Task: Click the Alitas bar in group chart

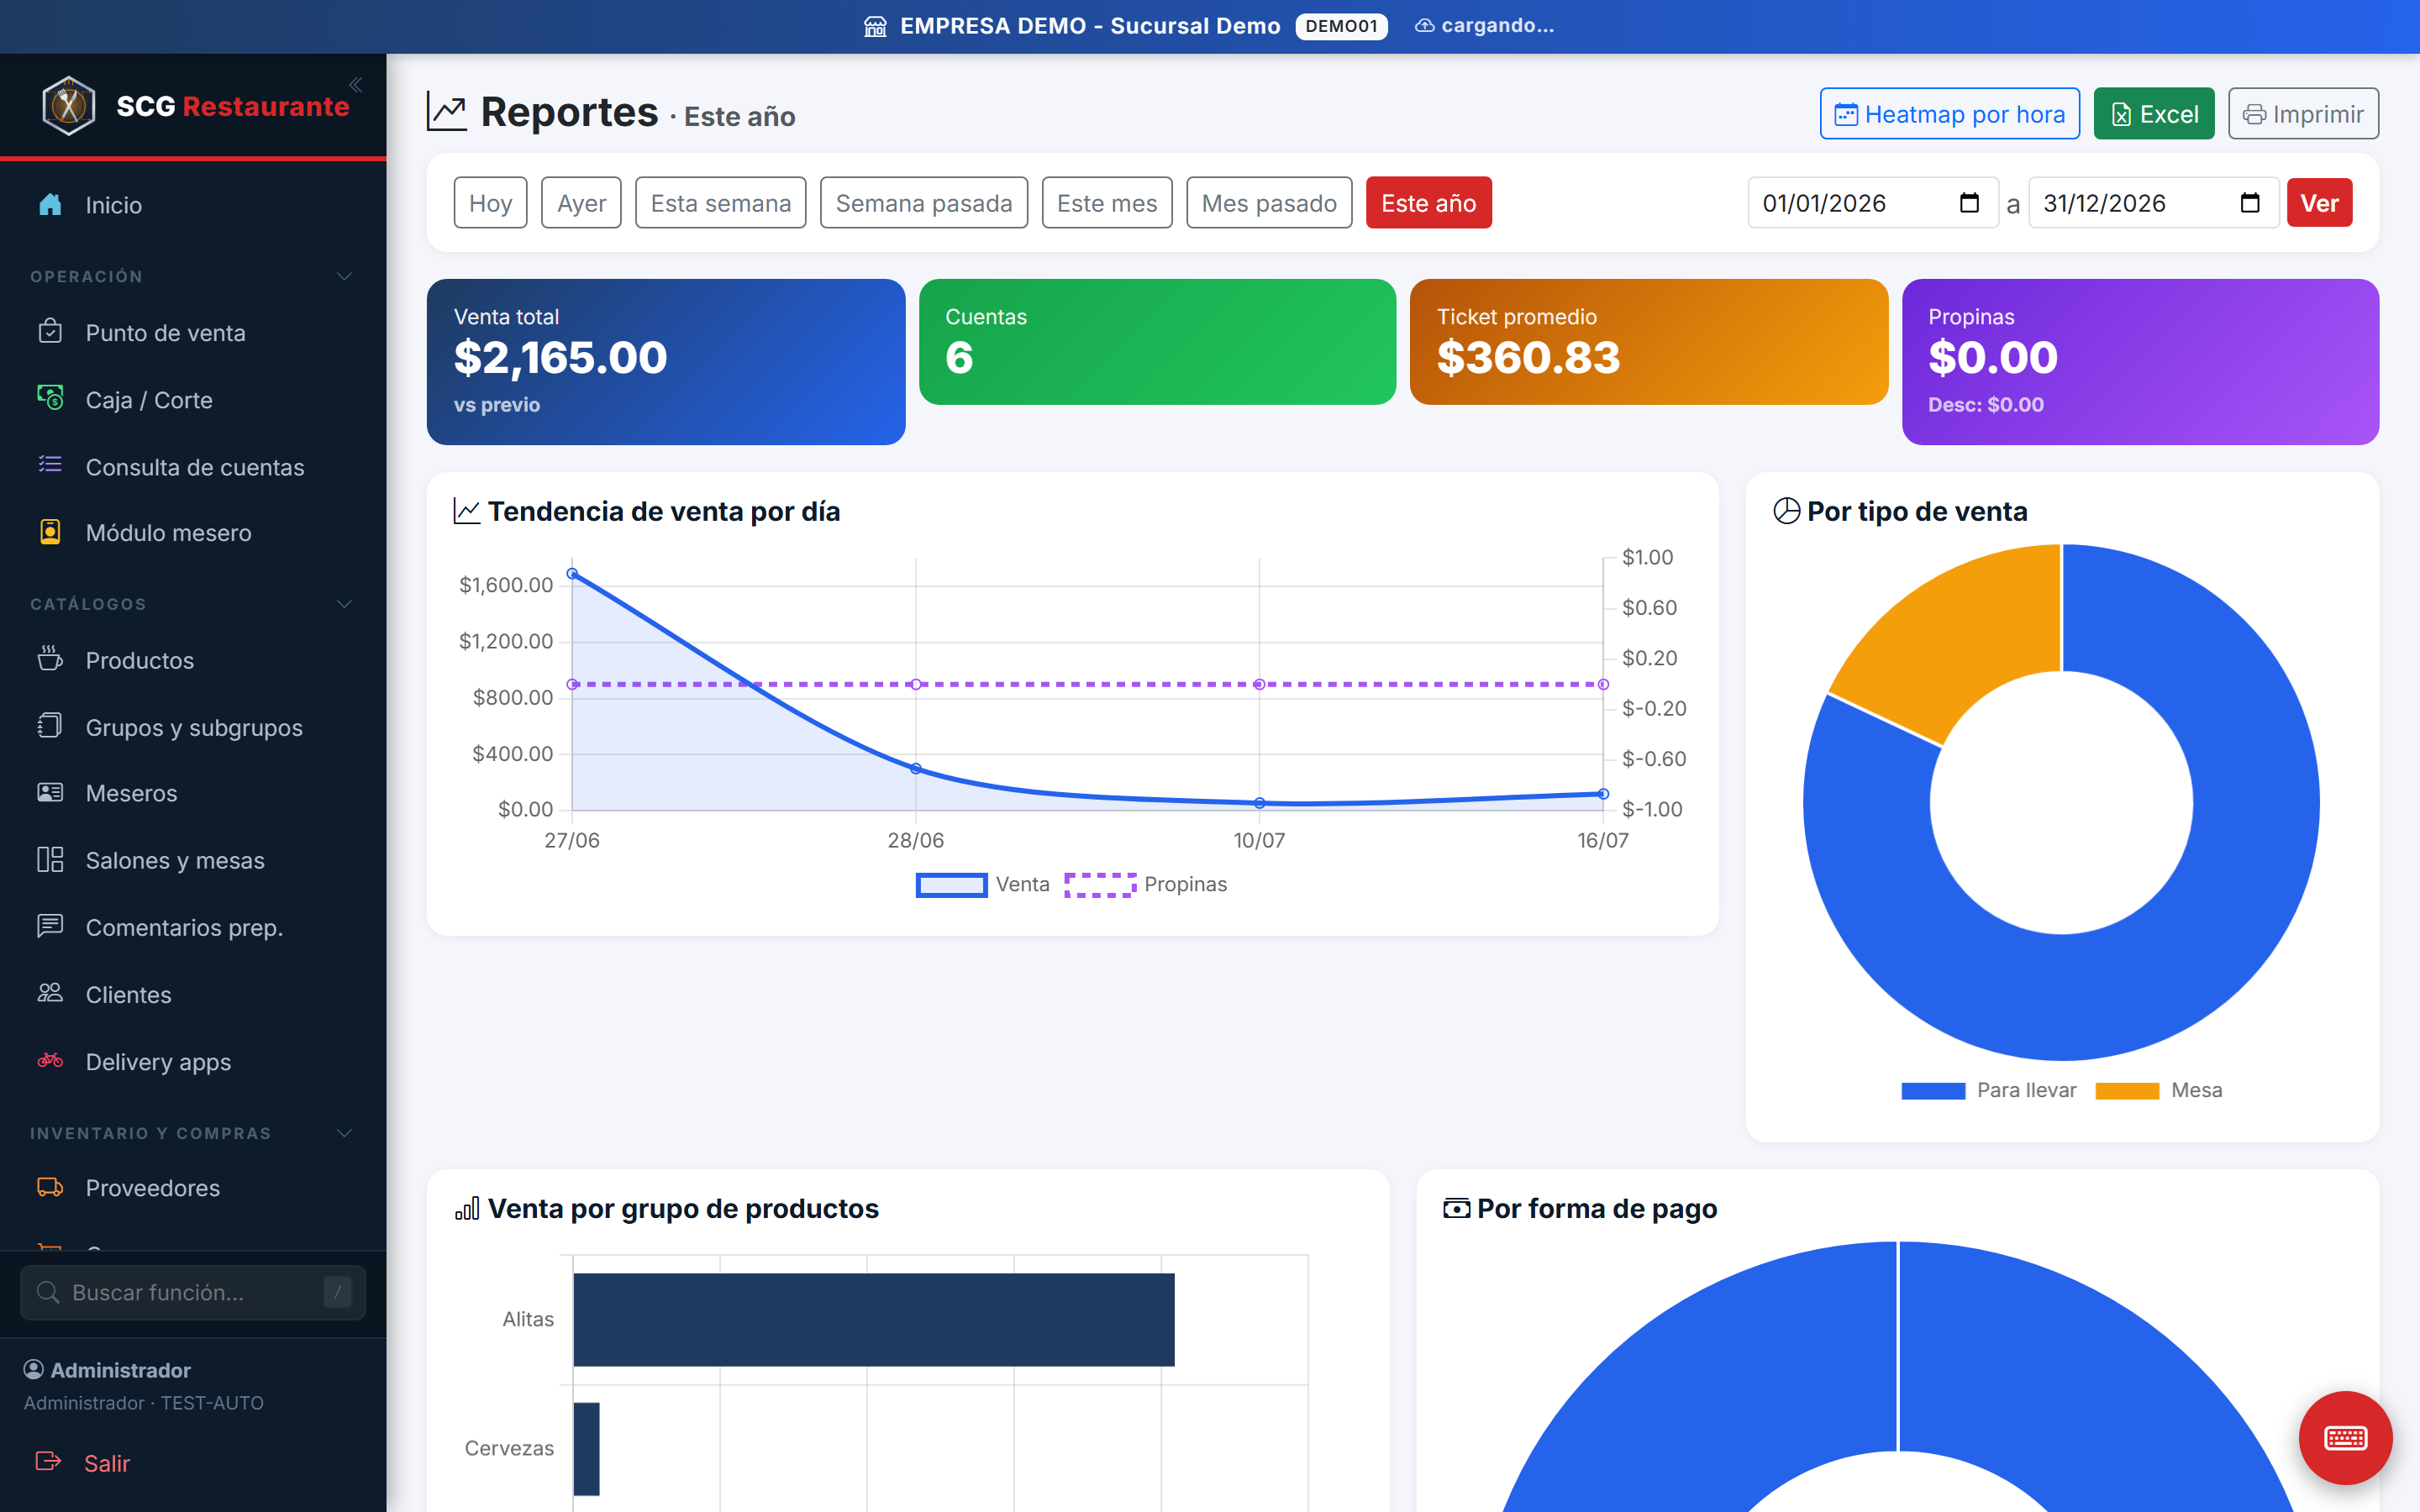Action: click(x=873, y=1319)
